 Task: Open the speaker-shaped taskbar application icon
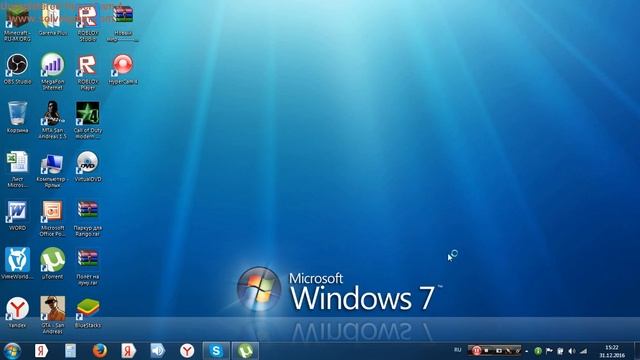coord(157,351)
